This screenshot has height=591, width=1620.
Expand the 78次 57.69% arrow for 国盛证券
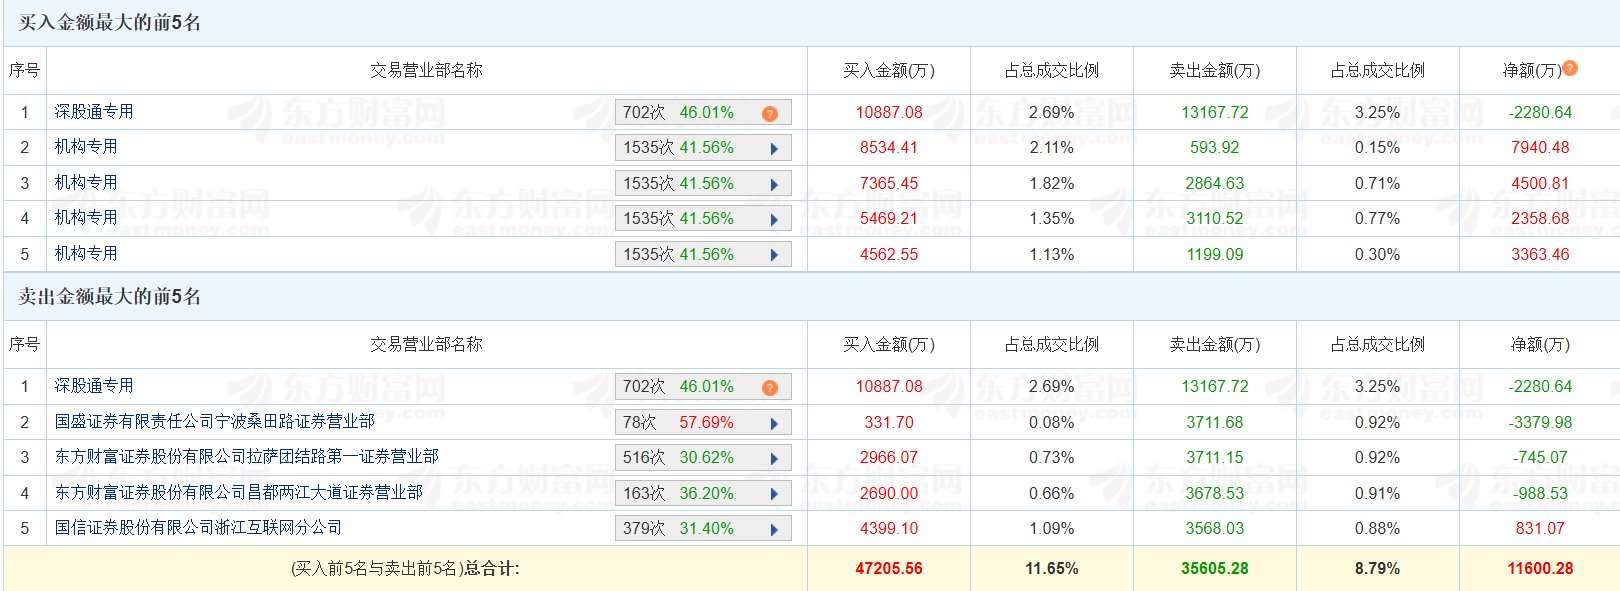coord(774,423)
